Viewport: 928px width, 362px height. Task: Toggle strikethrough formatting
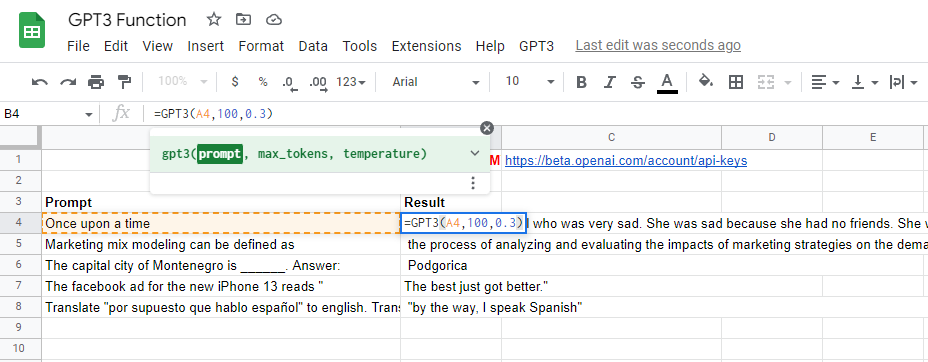[x=637, y=82]
